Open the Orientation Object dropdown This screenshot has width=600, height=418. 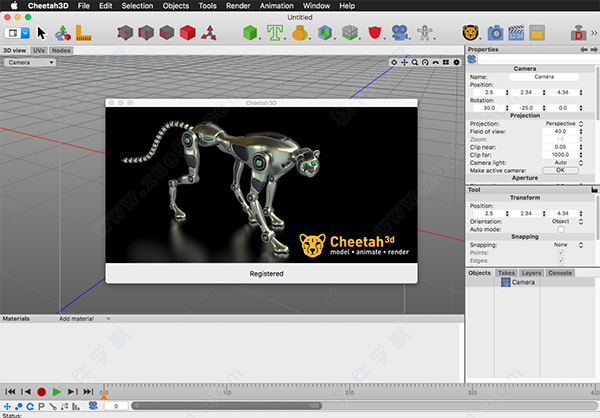(x=563, y=221)
